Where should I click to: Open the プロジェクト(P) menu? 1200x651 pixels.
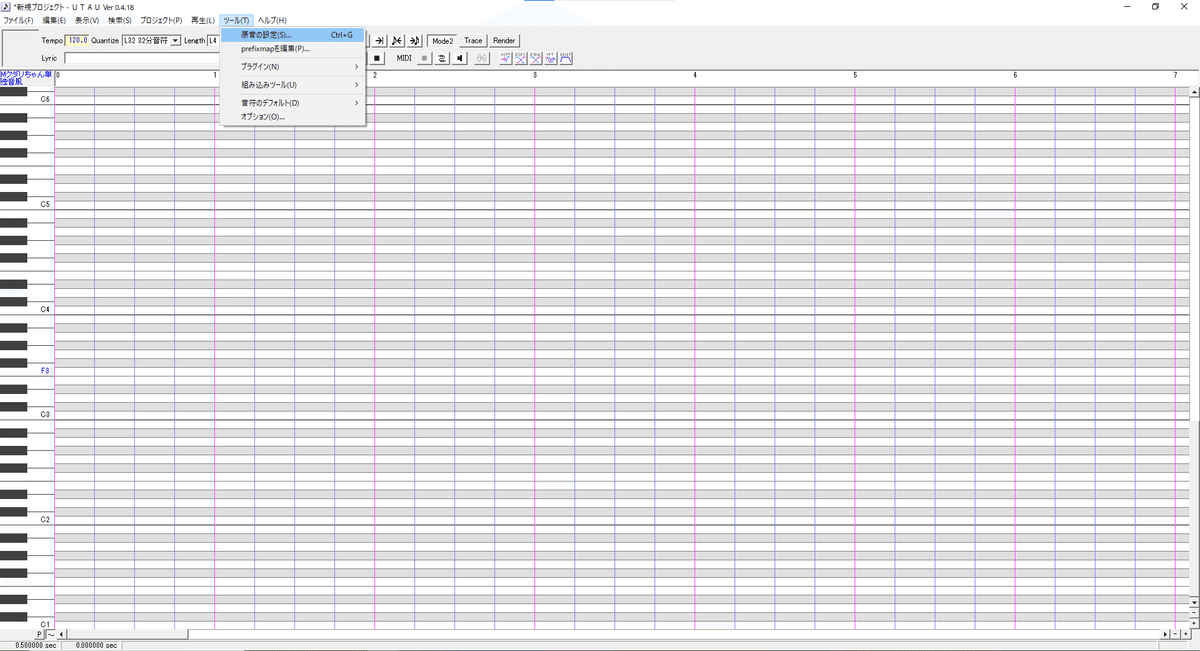(161, 20)
